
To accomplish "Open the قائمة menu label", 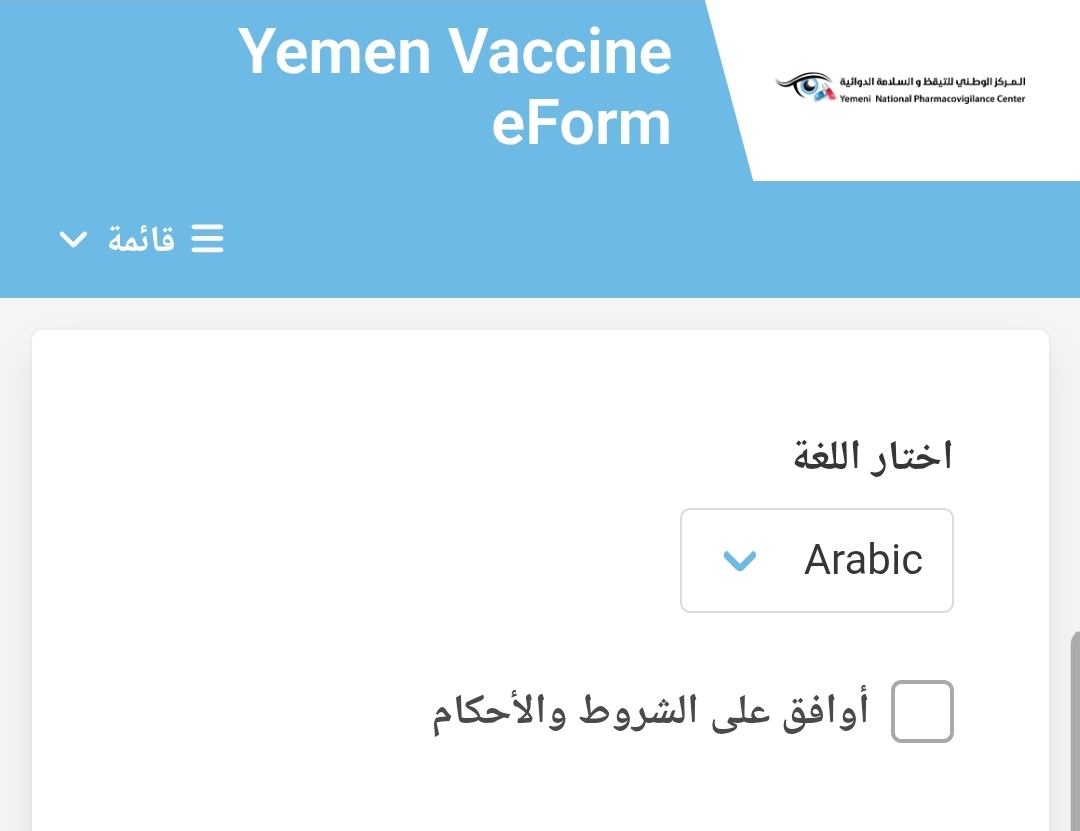I will click(x=141, y=238).
